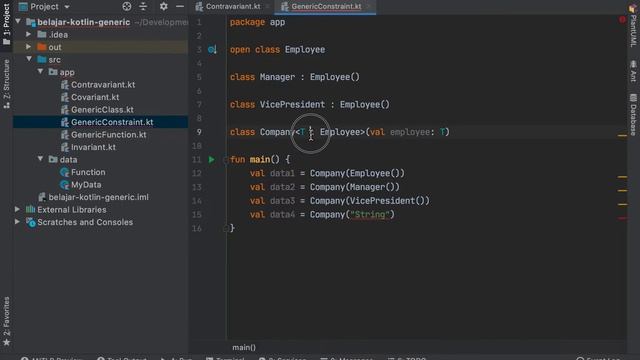The image size is (640, 360).
Task: Click the locate/scroll from source icon
Action: pos(127,6)
